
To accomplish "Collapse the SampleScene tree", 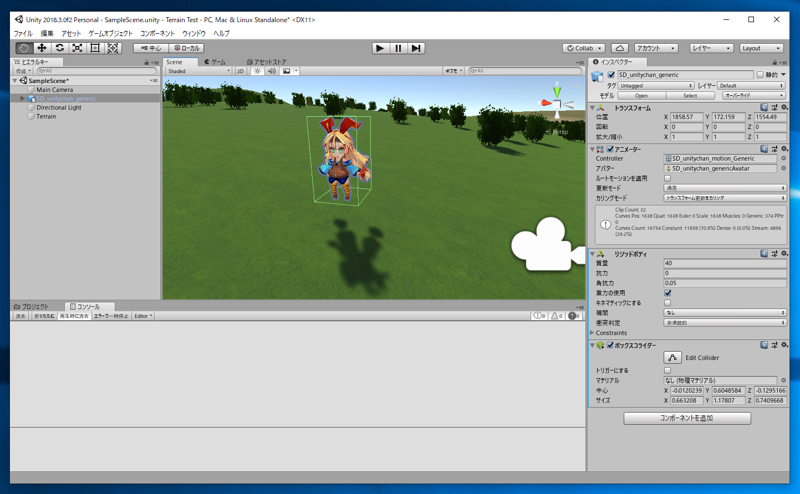I will click(x=15, y=81).
